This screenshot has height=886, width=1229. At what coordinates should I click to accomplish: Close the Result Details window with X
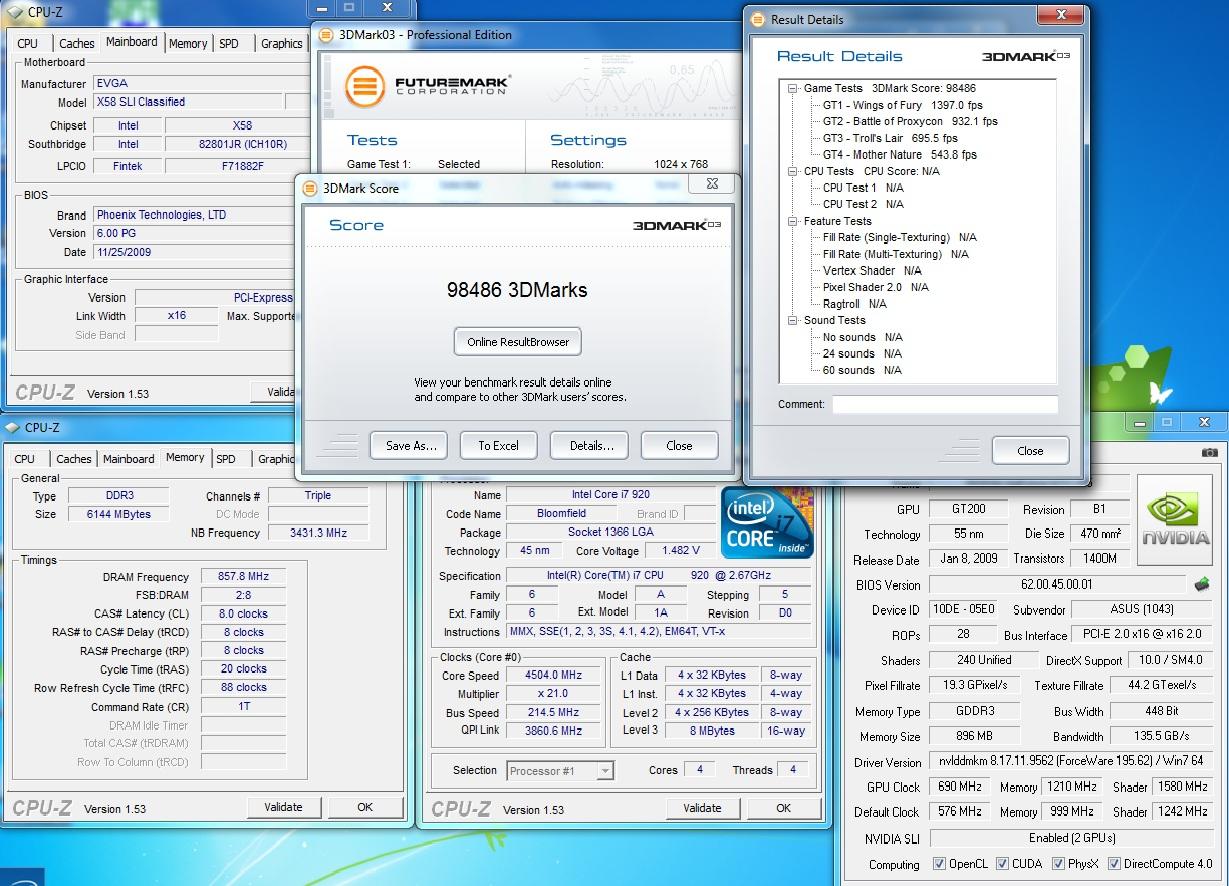1059,14
